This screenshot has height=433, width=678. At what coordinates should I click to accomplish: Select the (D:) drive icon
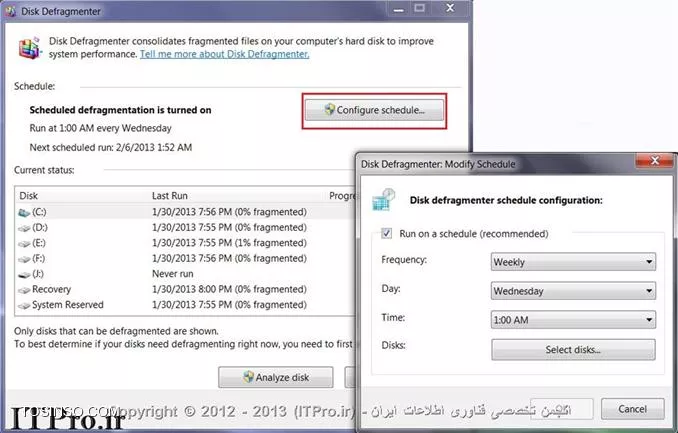pos(24,228)
